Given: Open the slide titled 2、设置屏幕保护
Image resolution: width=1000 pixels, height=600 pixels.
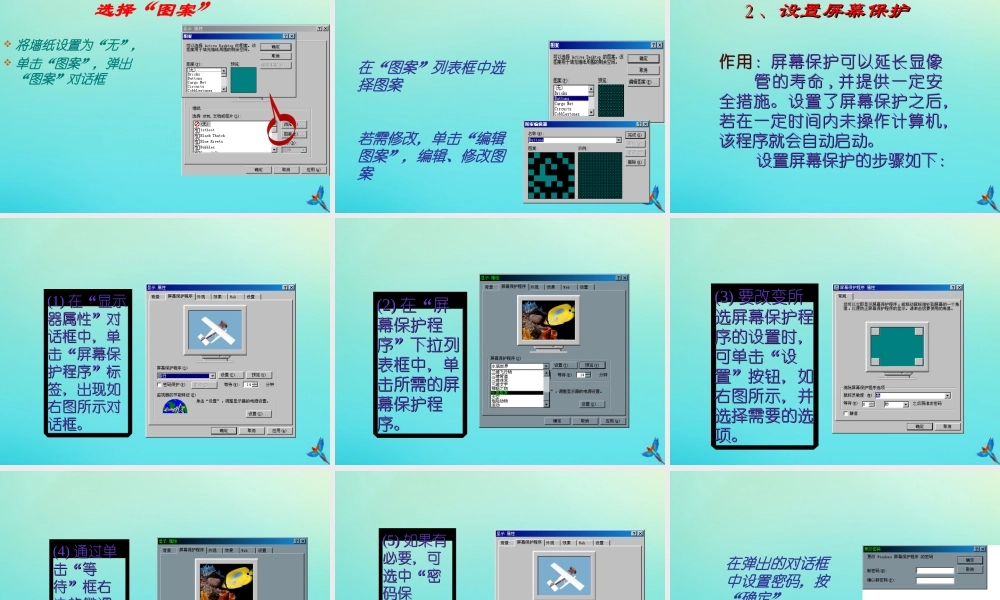Looking at the screenshot, I should tap(835, 106).
